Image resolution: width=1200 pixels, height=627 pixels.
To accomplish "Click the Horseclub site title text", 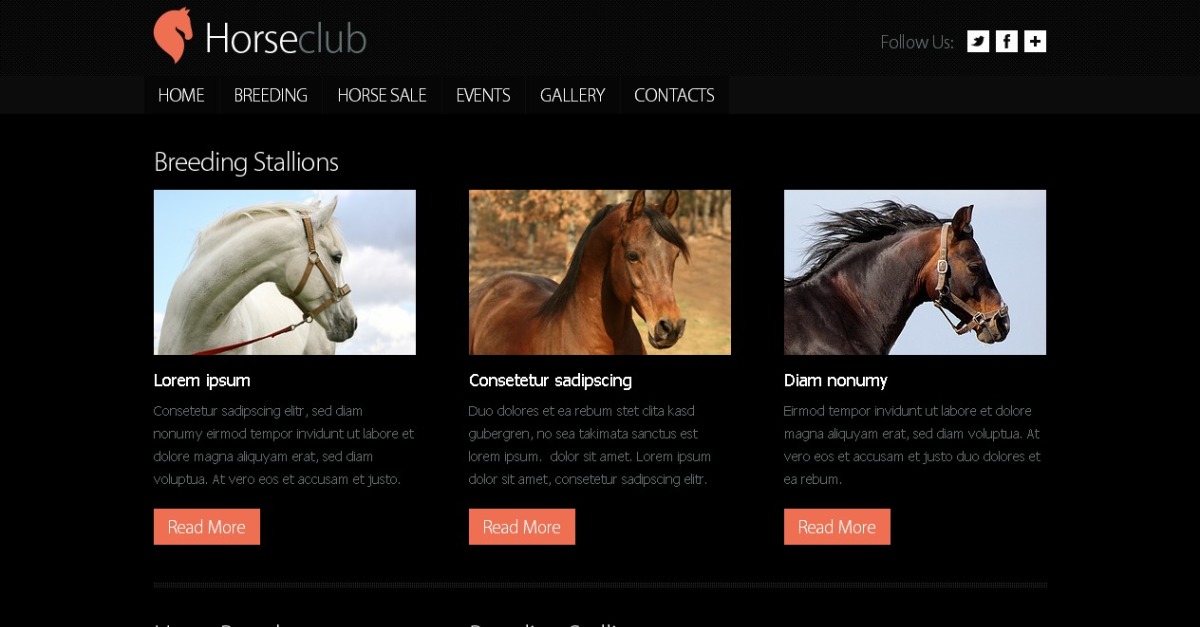I will 285,38.
